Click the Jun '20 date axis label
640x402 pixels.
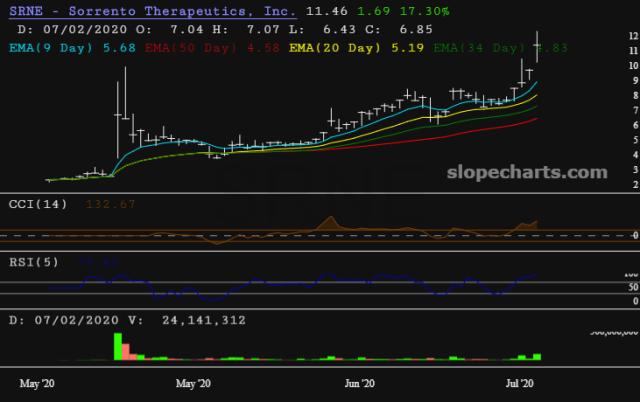pos(359,383)
